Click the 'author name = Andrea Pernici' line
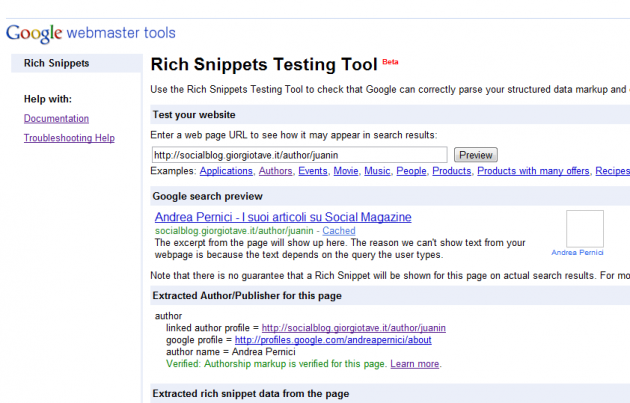Screen dimensions: 630x403 (x=231, y=352)
